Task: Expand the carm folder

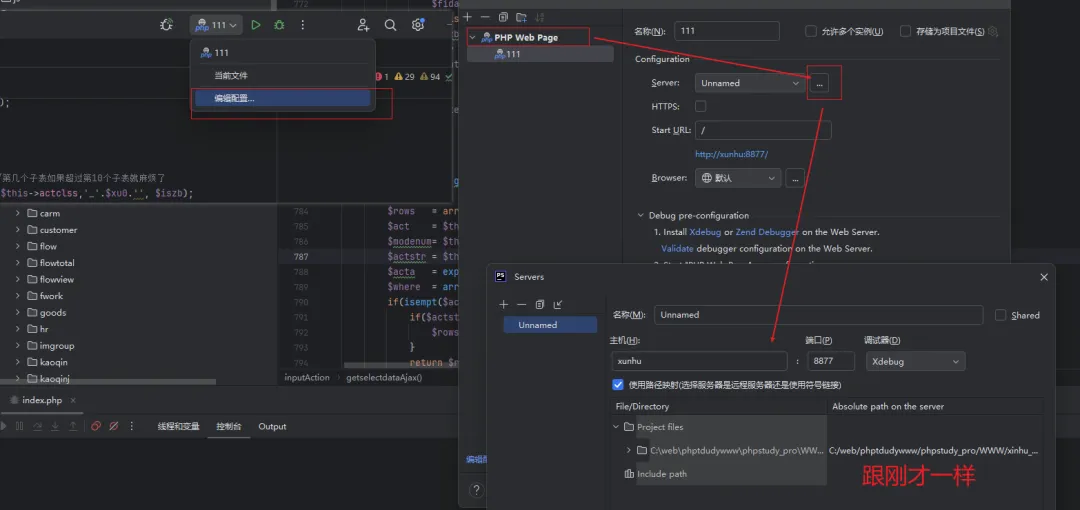Action: coord(18,213)
